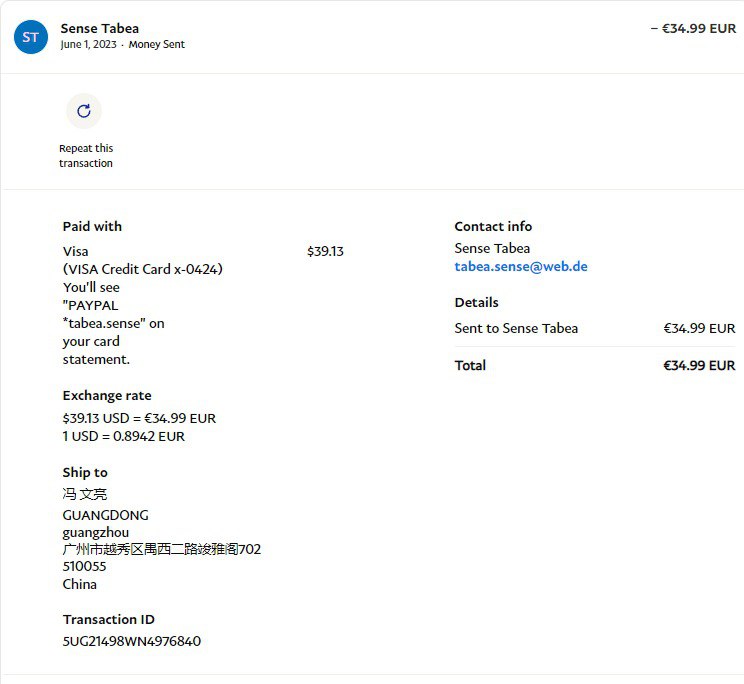Select the transaction ID 5UG21498WN4976840
744x684 pixels.
(x=131, y=641)
